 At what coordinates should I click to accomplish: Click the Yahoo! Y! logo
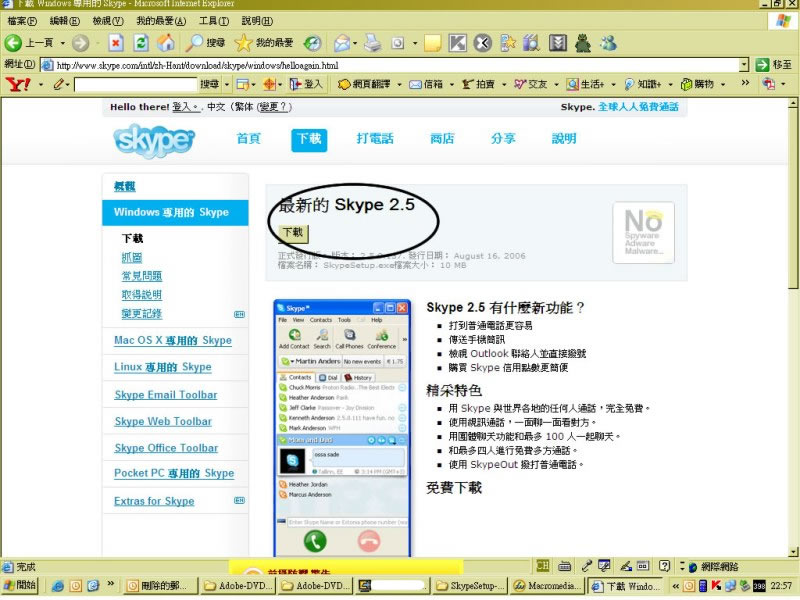(18, 84)
